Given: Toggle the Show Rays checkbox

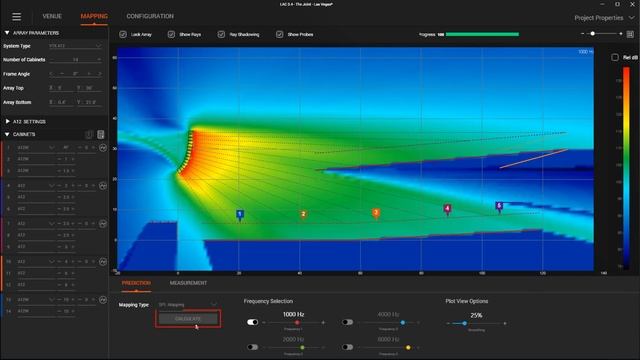Looking at the screenshot, I should click(171, 35).
